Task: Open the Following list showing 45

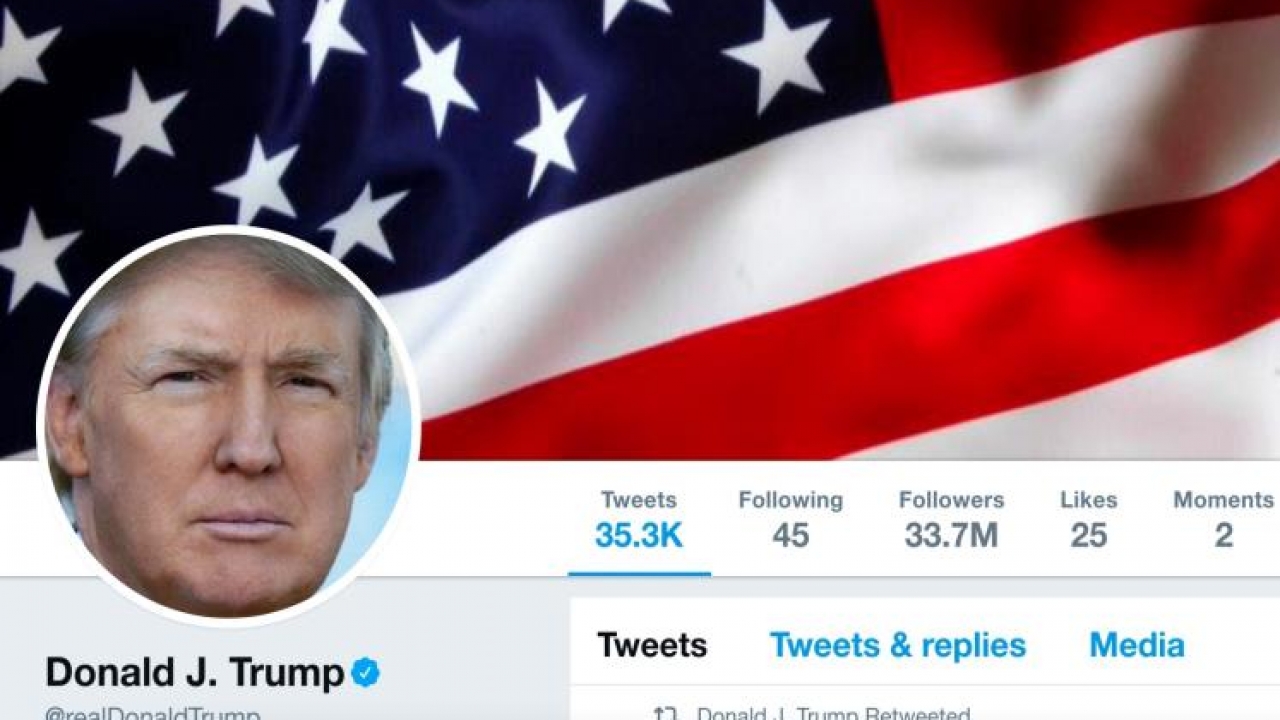Action: [x=790, y=520]
